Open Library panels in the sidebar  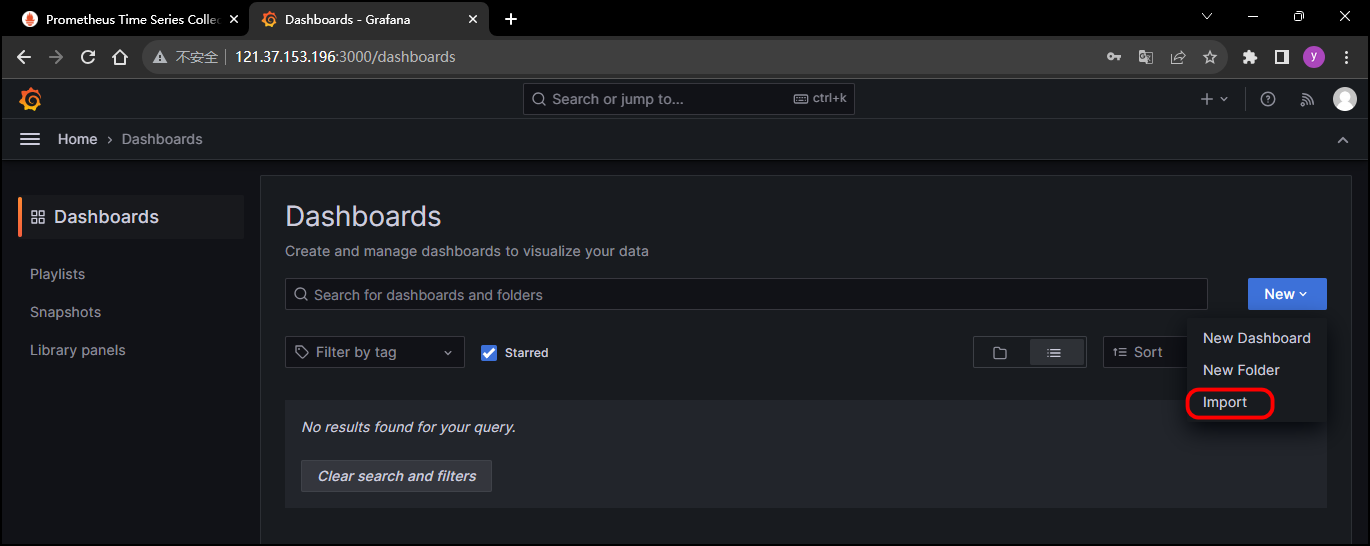click(78, 350)
